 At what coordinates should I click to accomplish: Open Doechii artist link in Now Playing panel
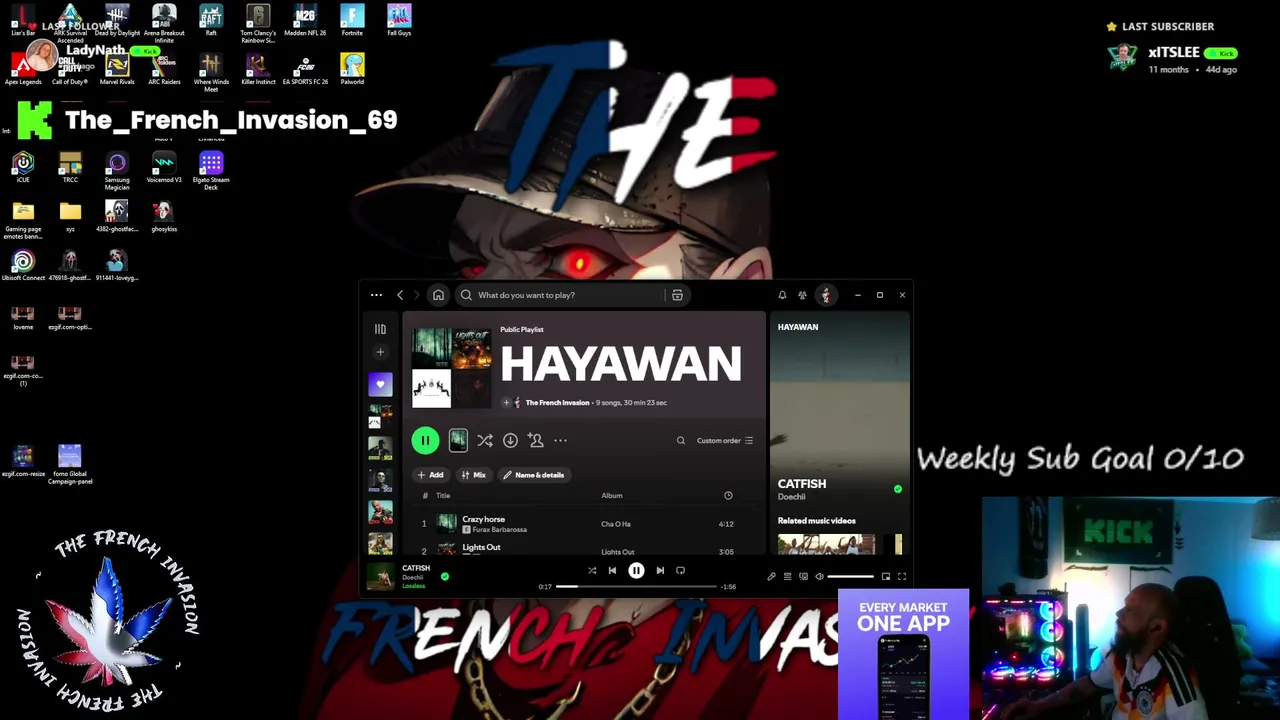click(791, 497)
